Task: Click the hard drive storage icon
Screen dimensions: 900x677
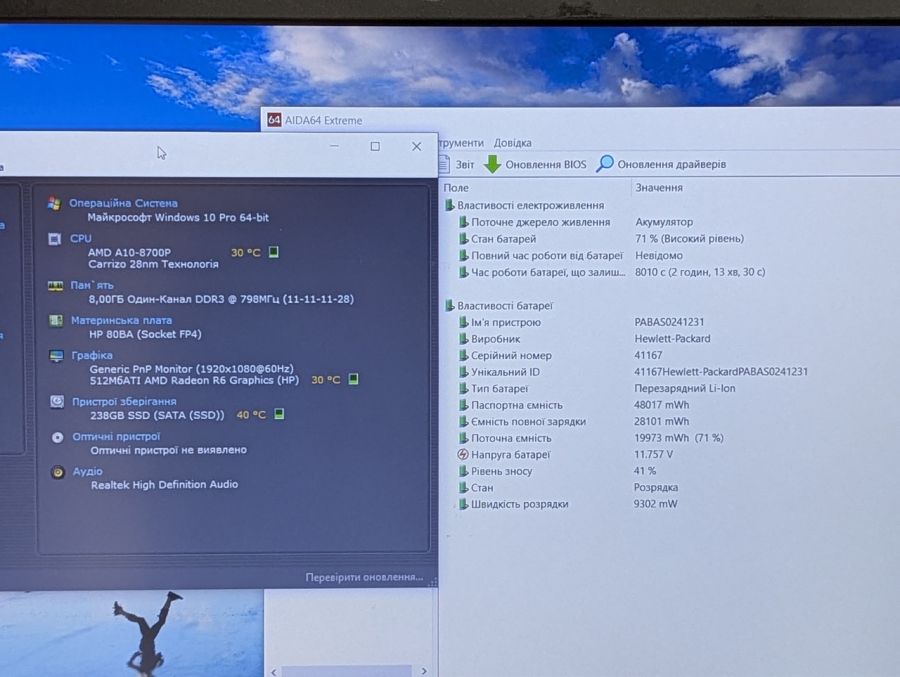Action: tap(57, 401)
